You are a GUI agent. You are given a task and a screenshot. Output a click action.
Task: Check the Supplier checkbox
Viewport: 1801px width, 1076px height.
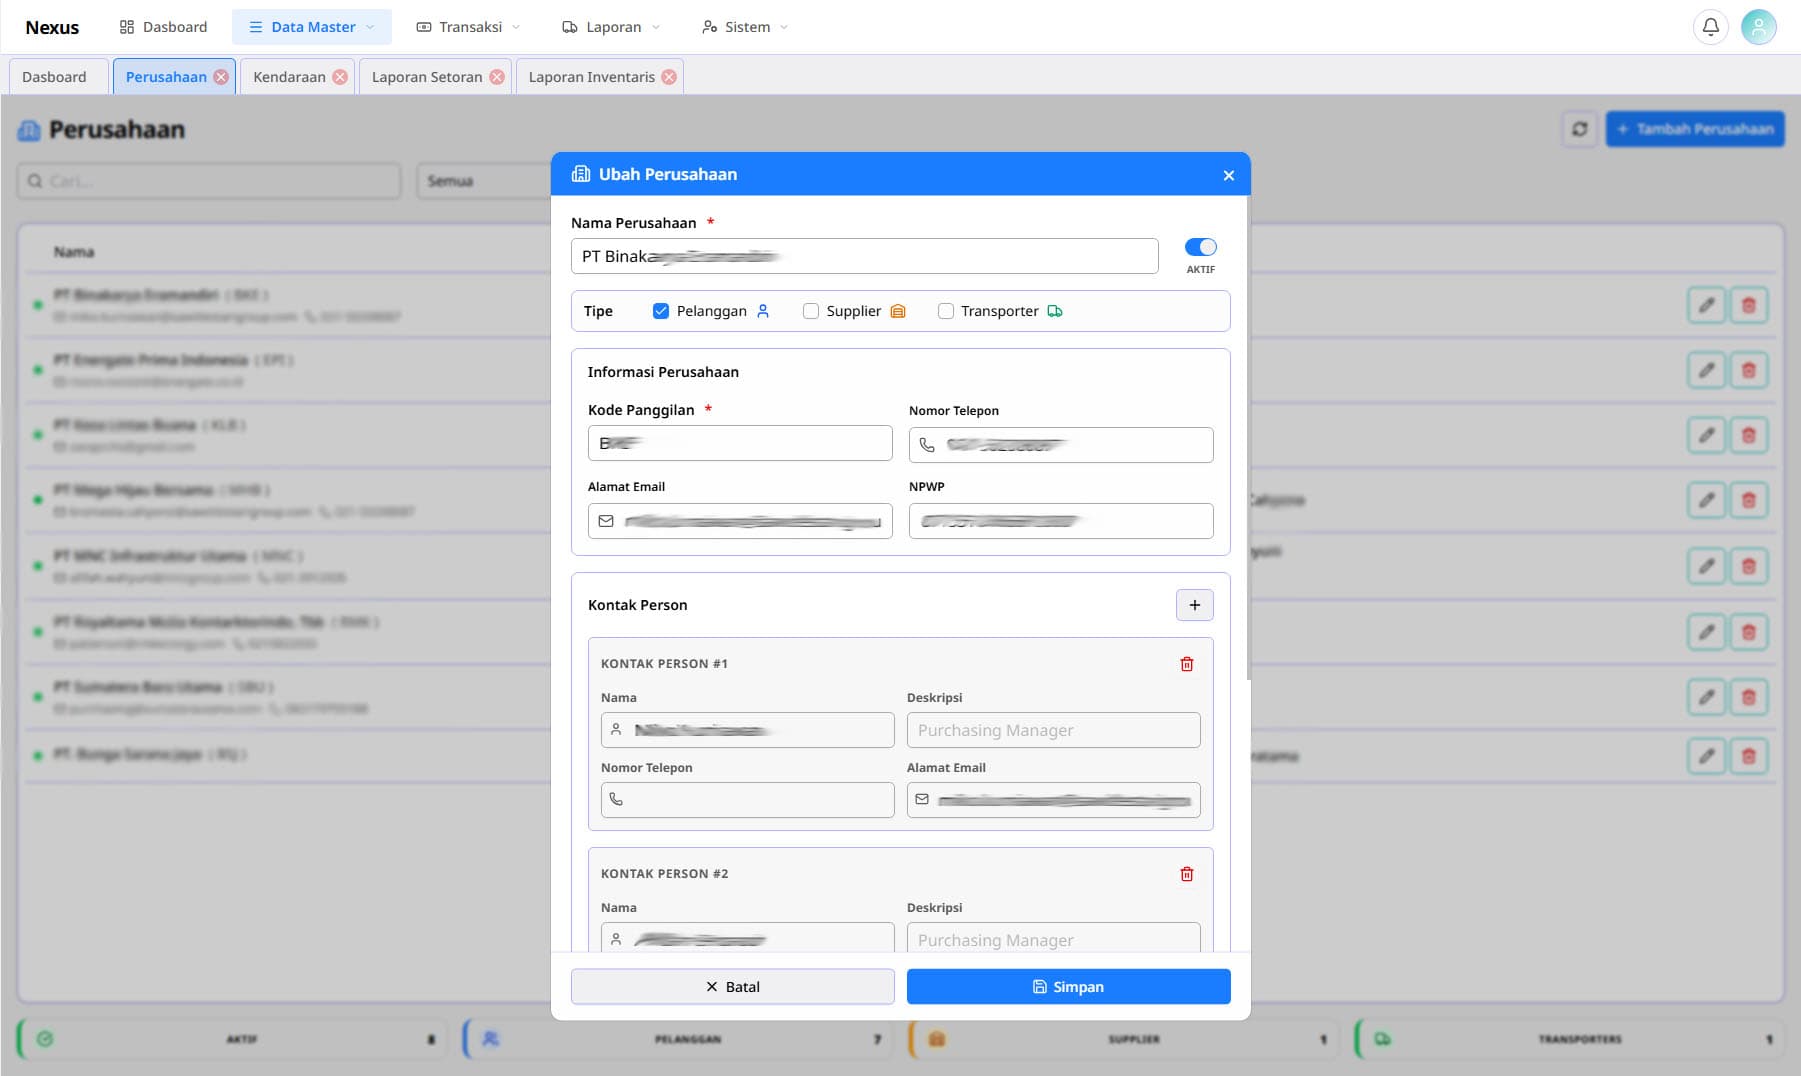pos(810,311)
